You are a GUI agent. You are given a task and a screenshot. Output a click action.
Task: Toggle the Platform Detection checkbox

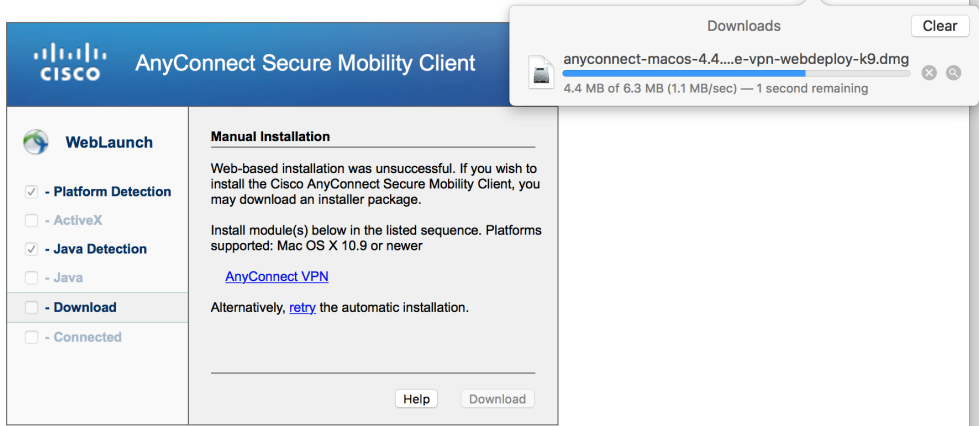(31, 192)
